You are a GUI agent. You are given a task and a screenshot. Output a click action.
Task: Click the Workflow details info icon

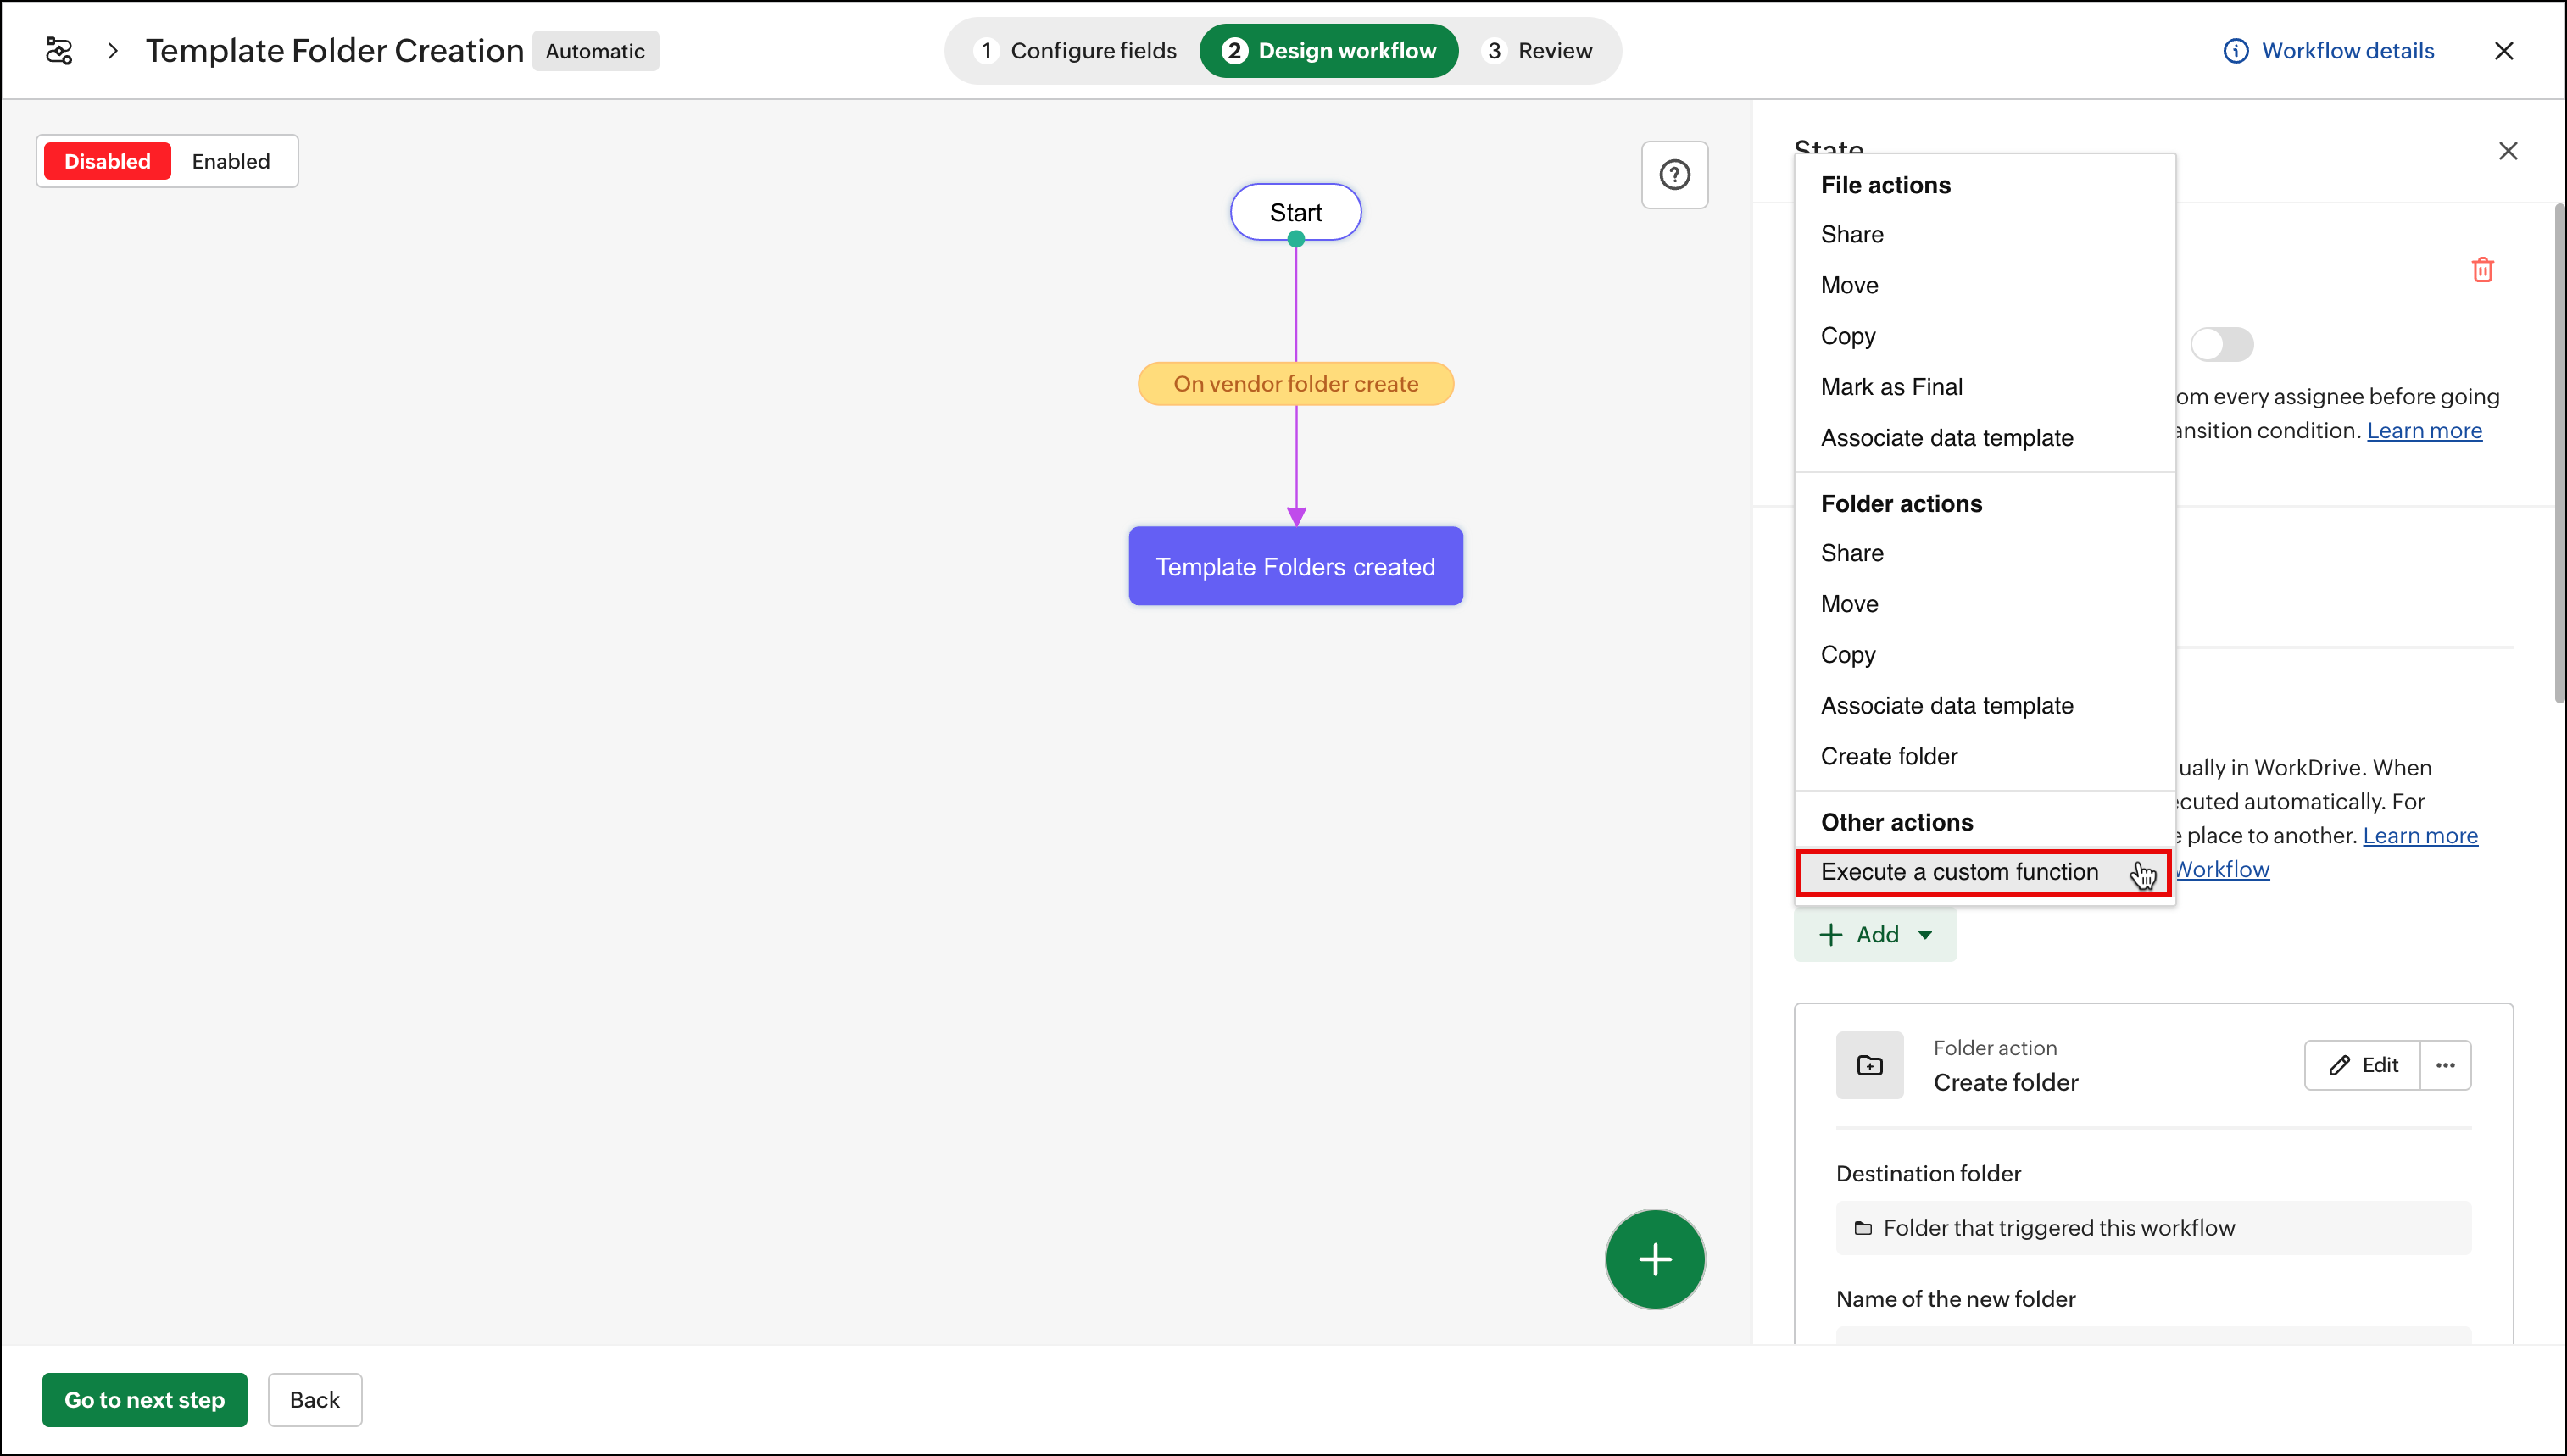(x=2235, y=51)
